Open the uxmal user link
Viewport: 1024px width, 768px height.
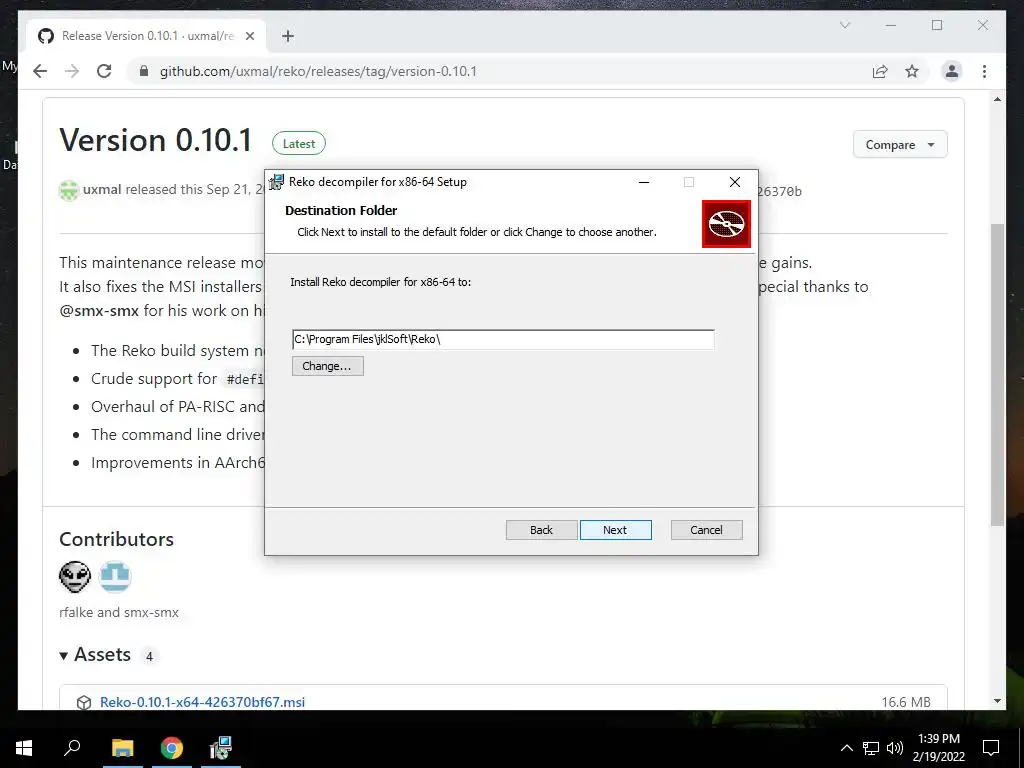pos(102,189)
